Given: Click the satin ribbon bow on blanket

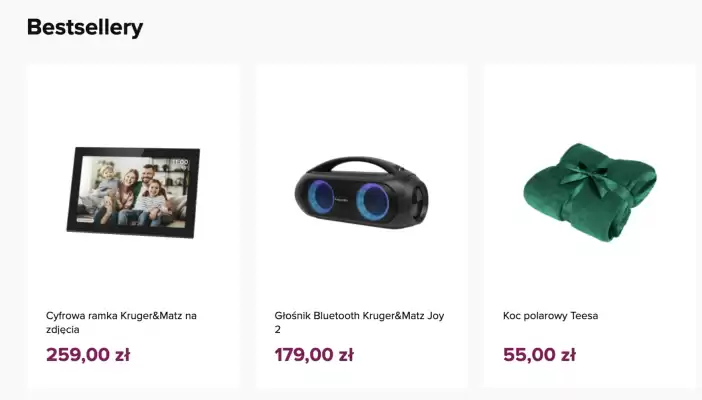Looking at the screenshot, I should 585,178.
